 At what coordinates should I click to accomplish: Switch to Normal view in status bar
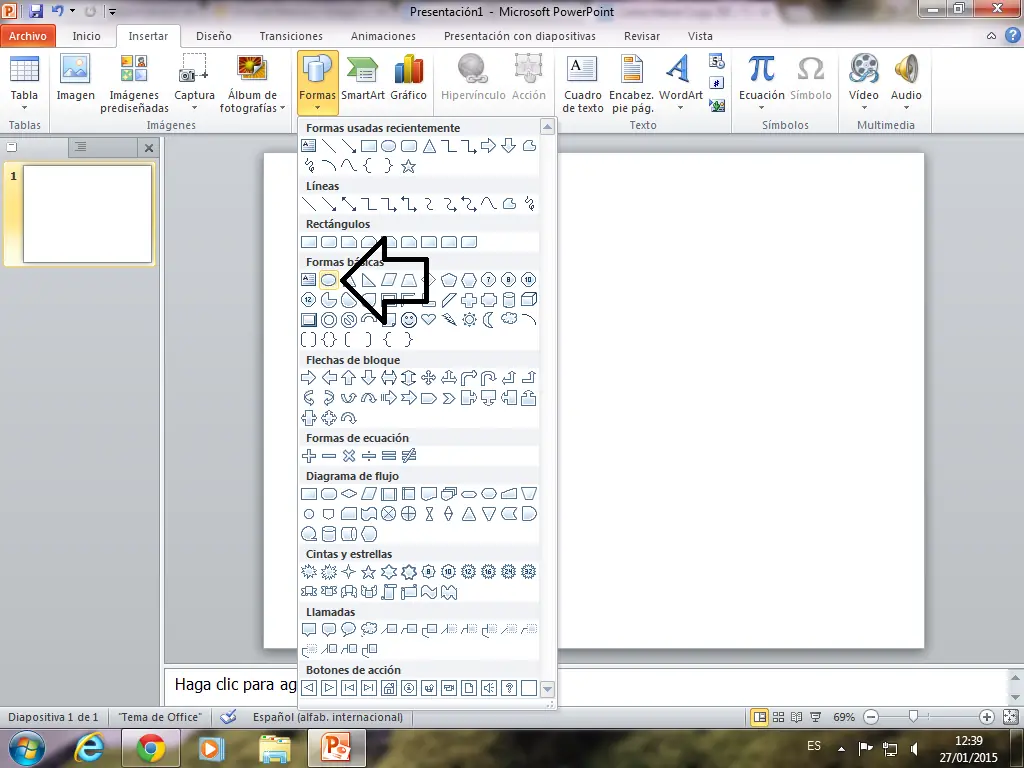[760, 717]
